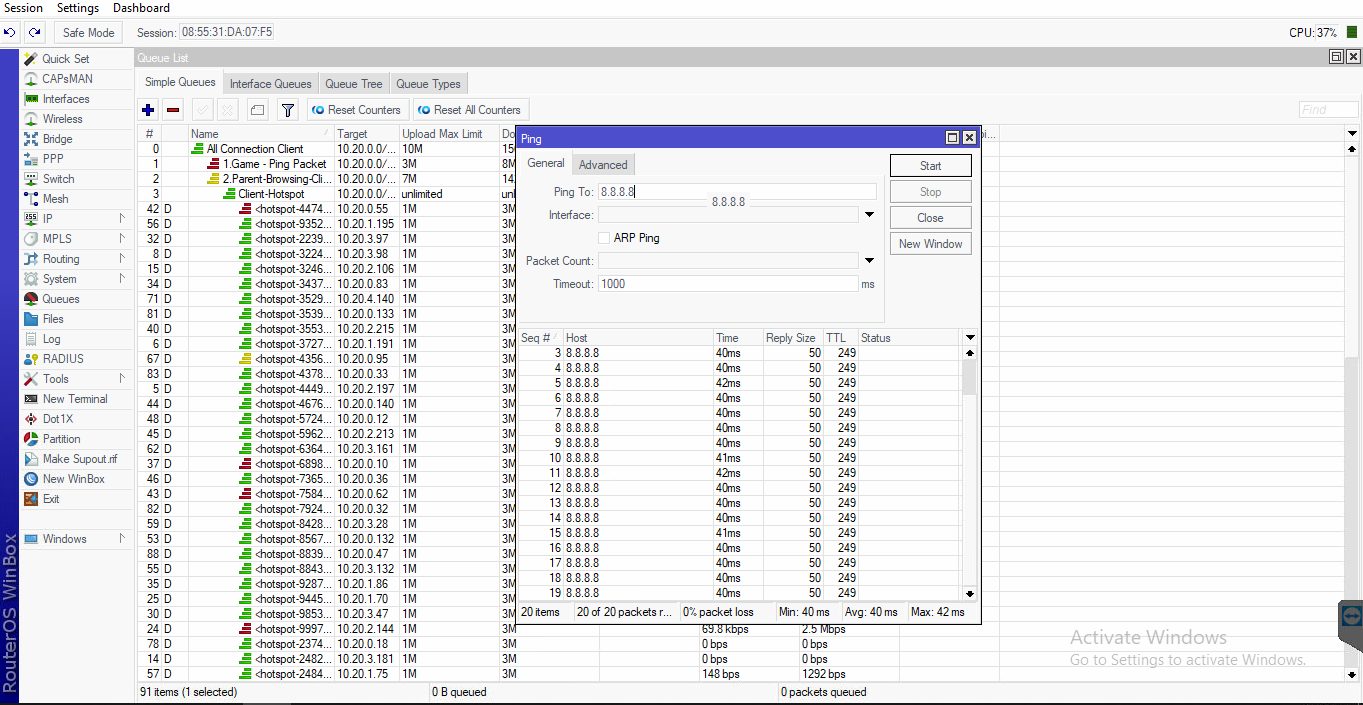Click the Ping To address field
Screen dimensions: 1363x705
coord(737,192)
